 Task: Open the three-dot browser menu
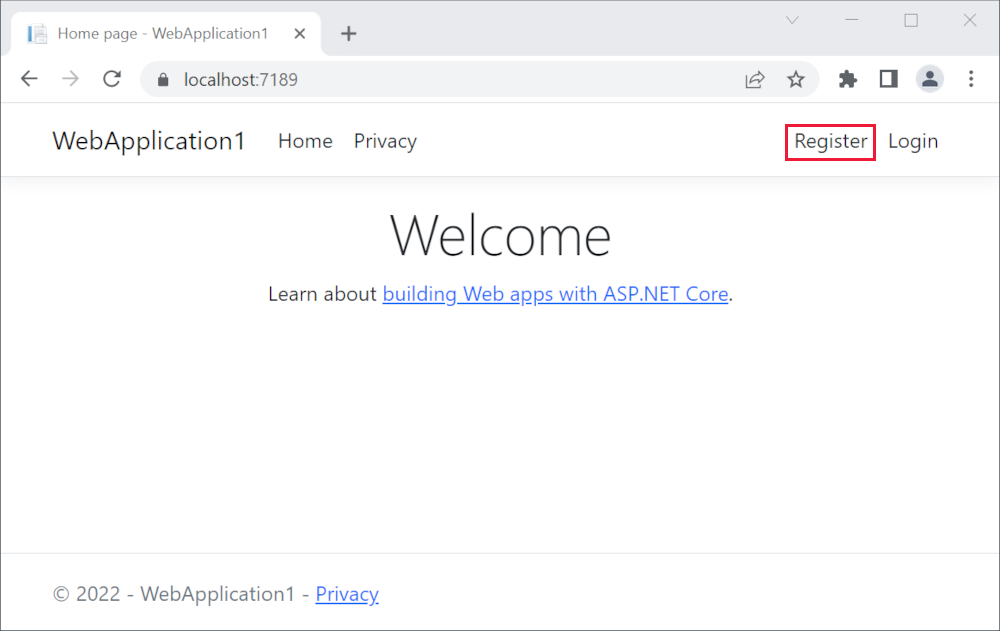click(971, 79)
